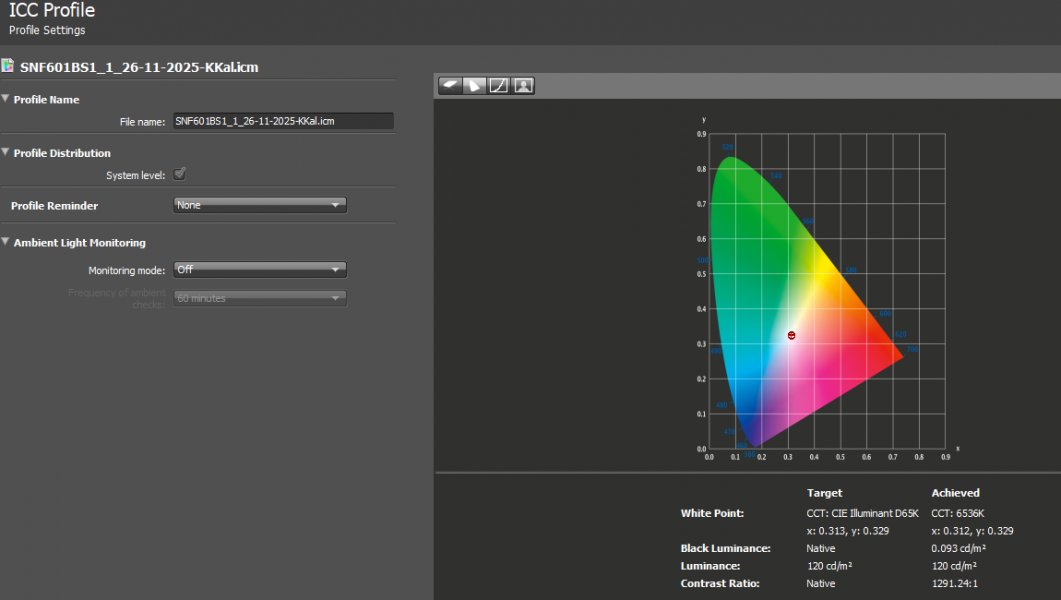The height and width of the screenshot is (600, 1061).
Task: Click the 60 minutes frequency dropdown
Action: point(260,298)
